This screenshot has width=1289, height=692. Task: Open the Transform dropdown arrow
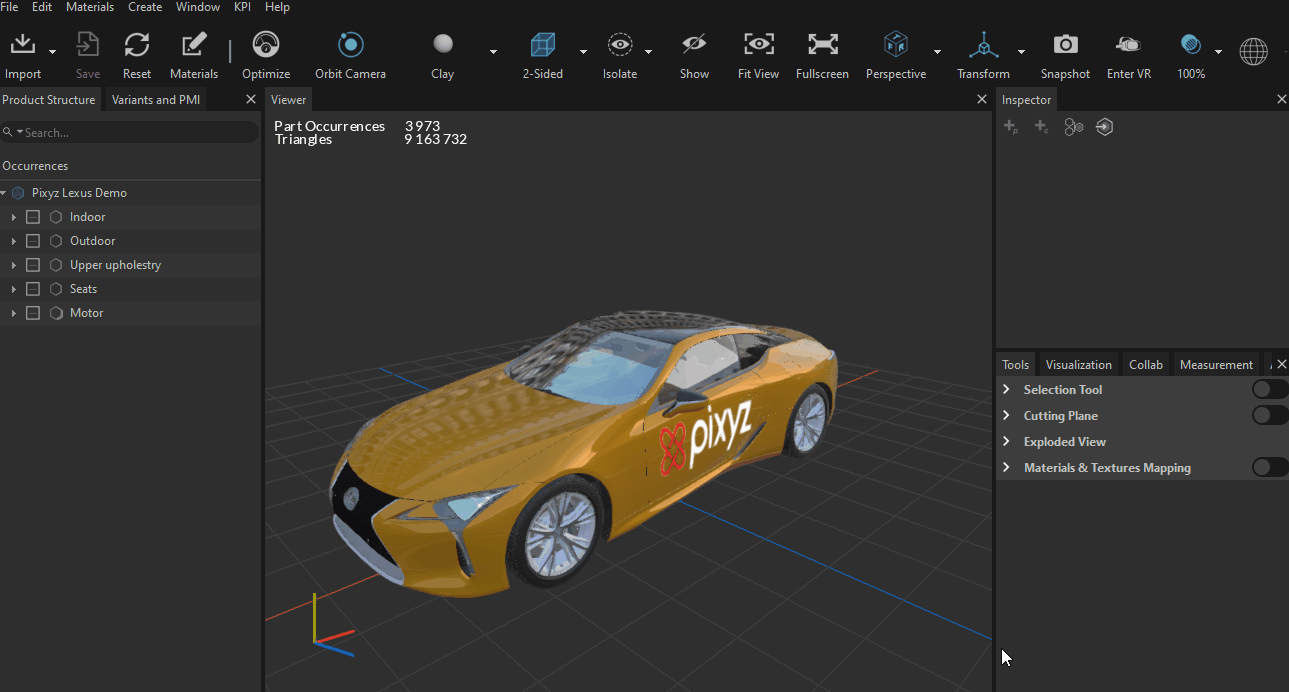pos(1021,52)
